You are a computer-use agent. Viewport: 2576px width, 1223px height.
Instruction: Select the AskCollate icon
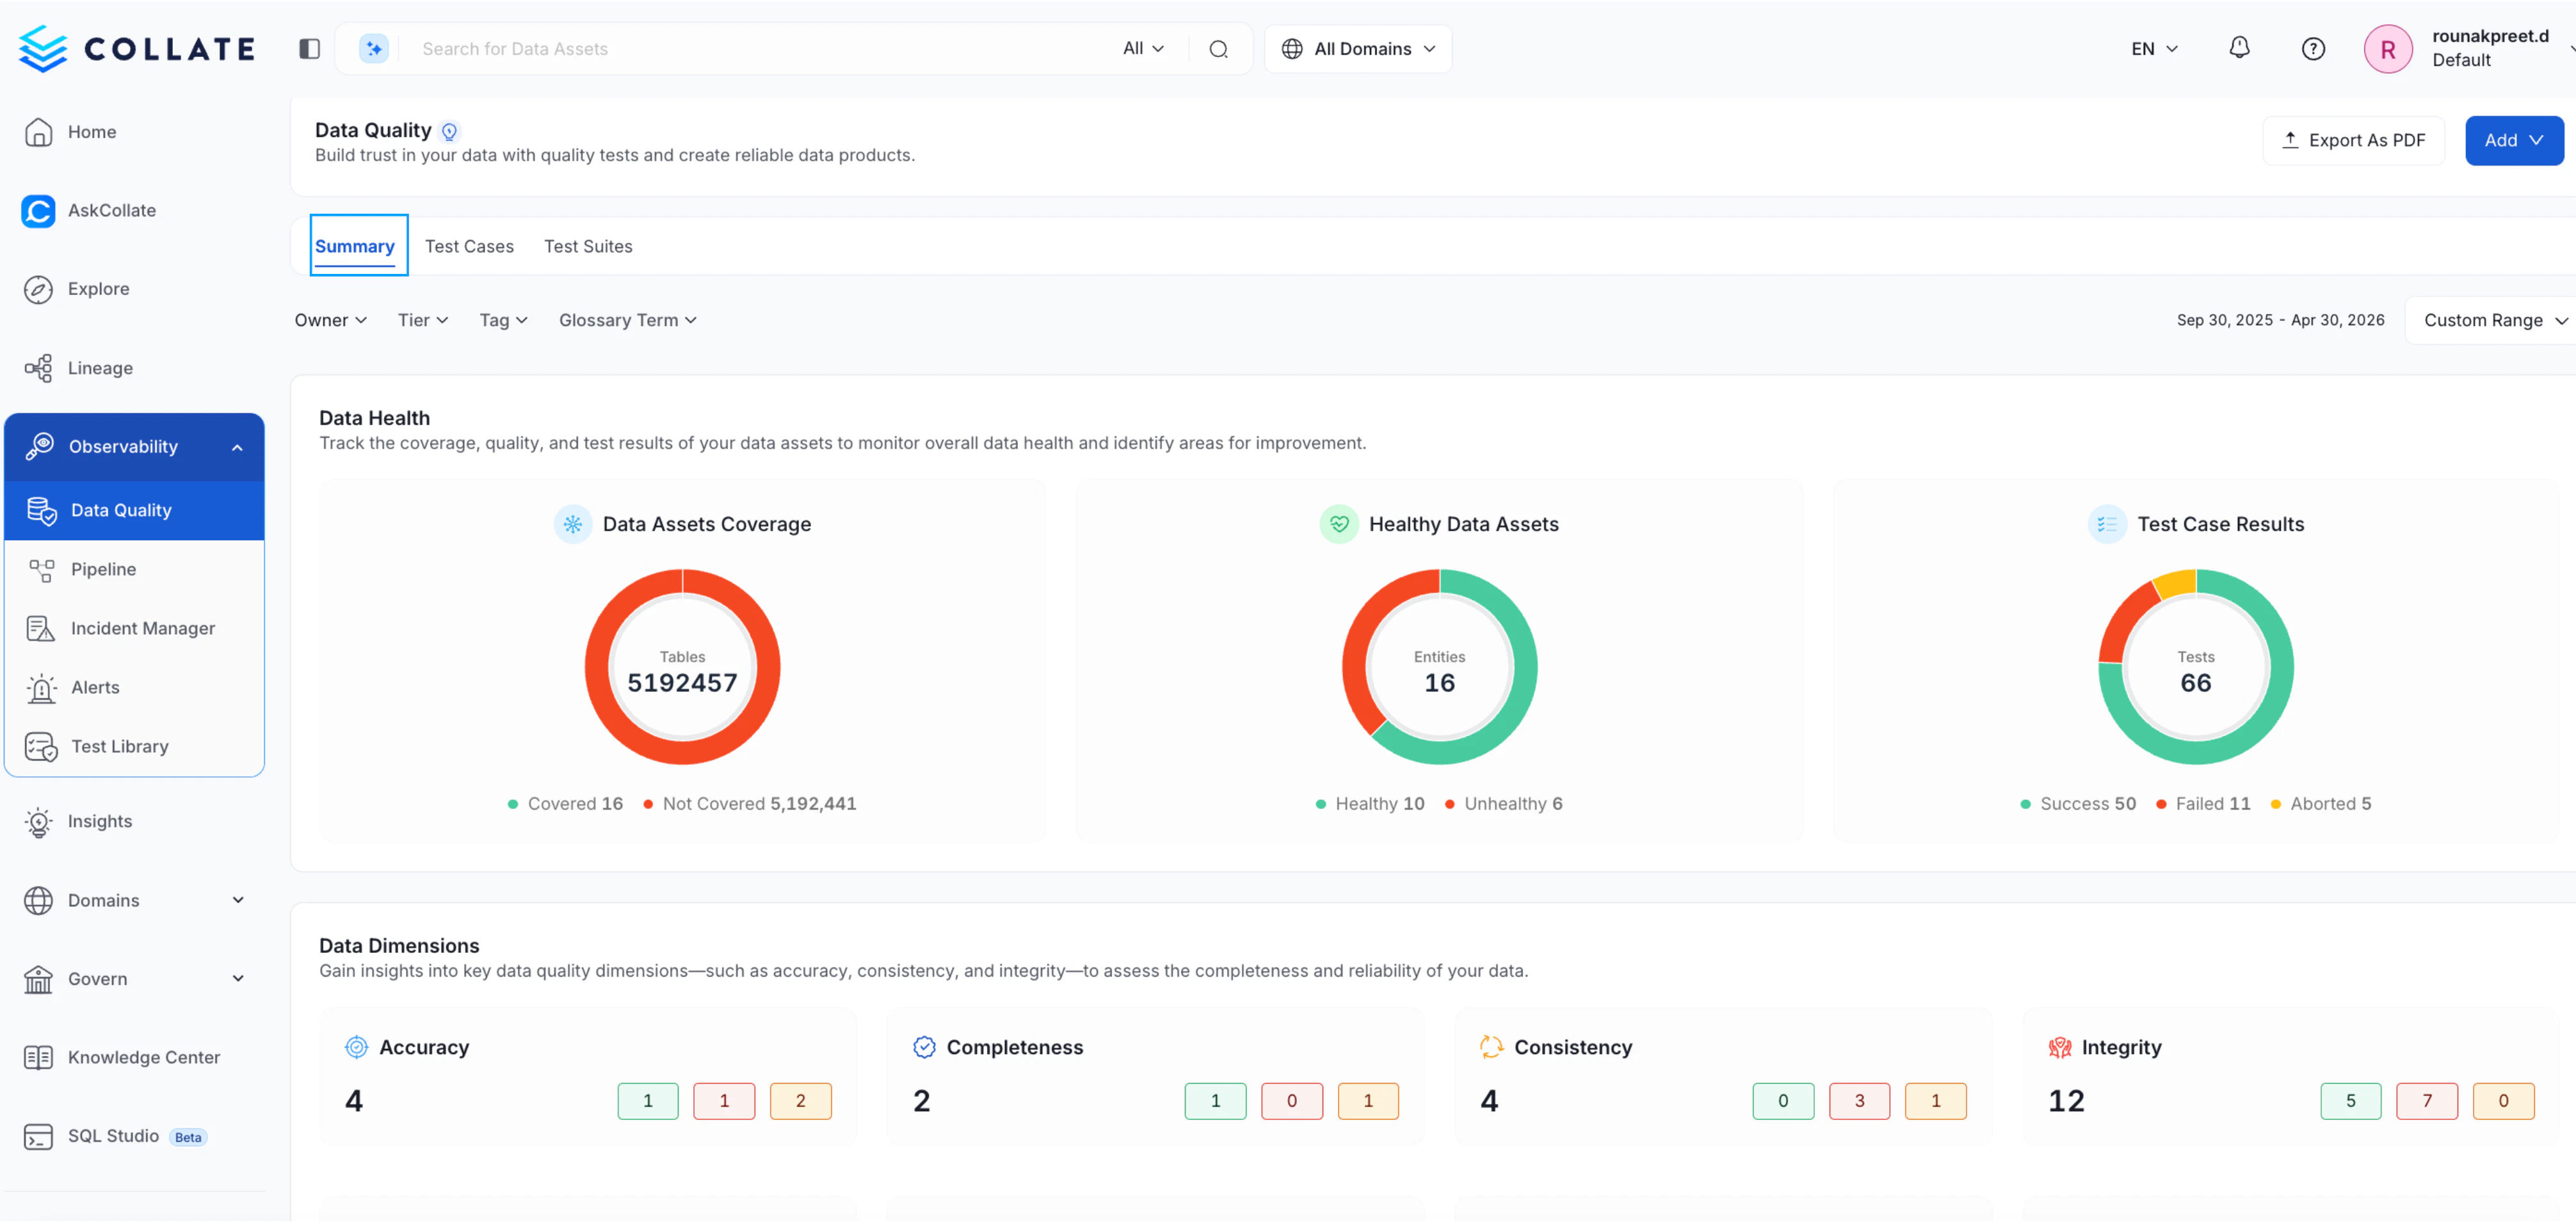click(112, 210)
